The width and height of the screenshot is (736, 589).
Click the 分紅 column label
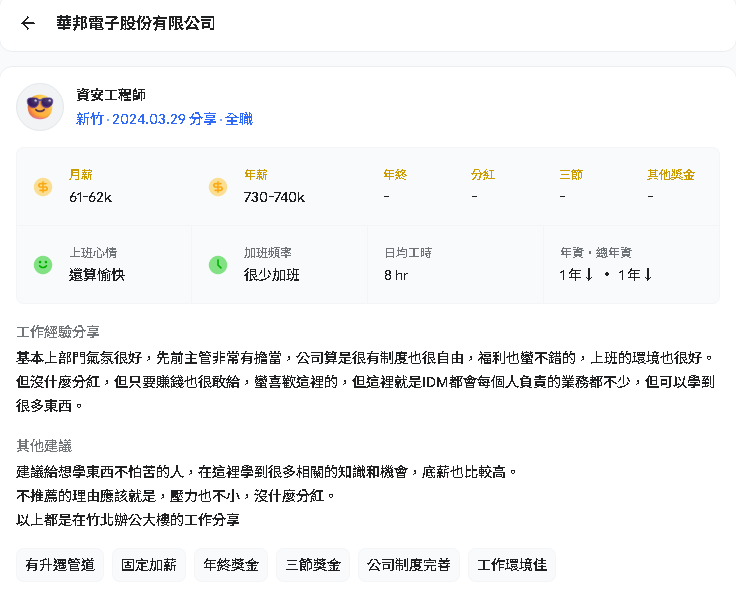point(483,175)
